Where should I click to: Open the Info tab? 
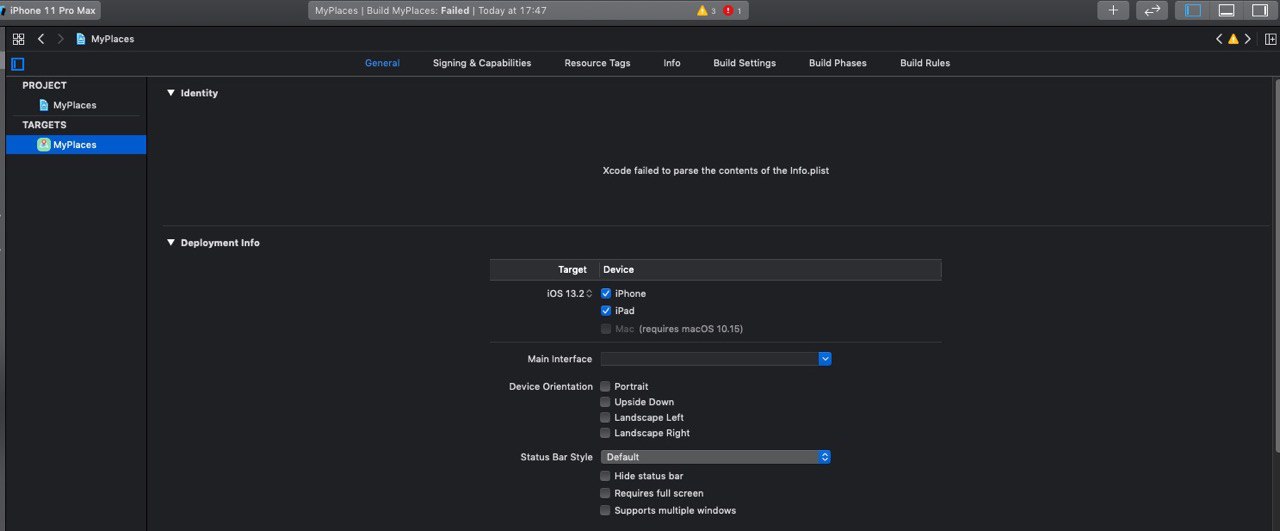672,63
